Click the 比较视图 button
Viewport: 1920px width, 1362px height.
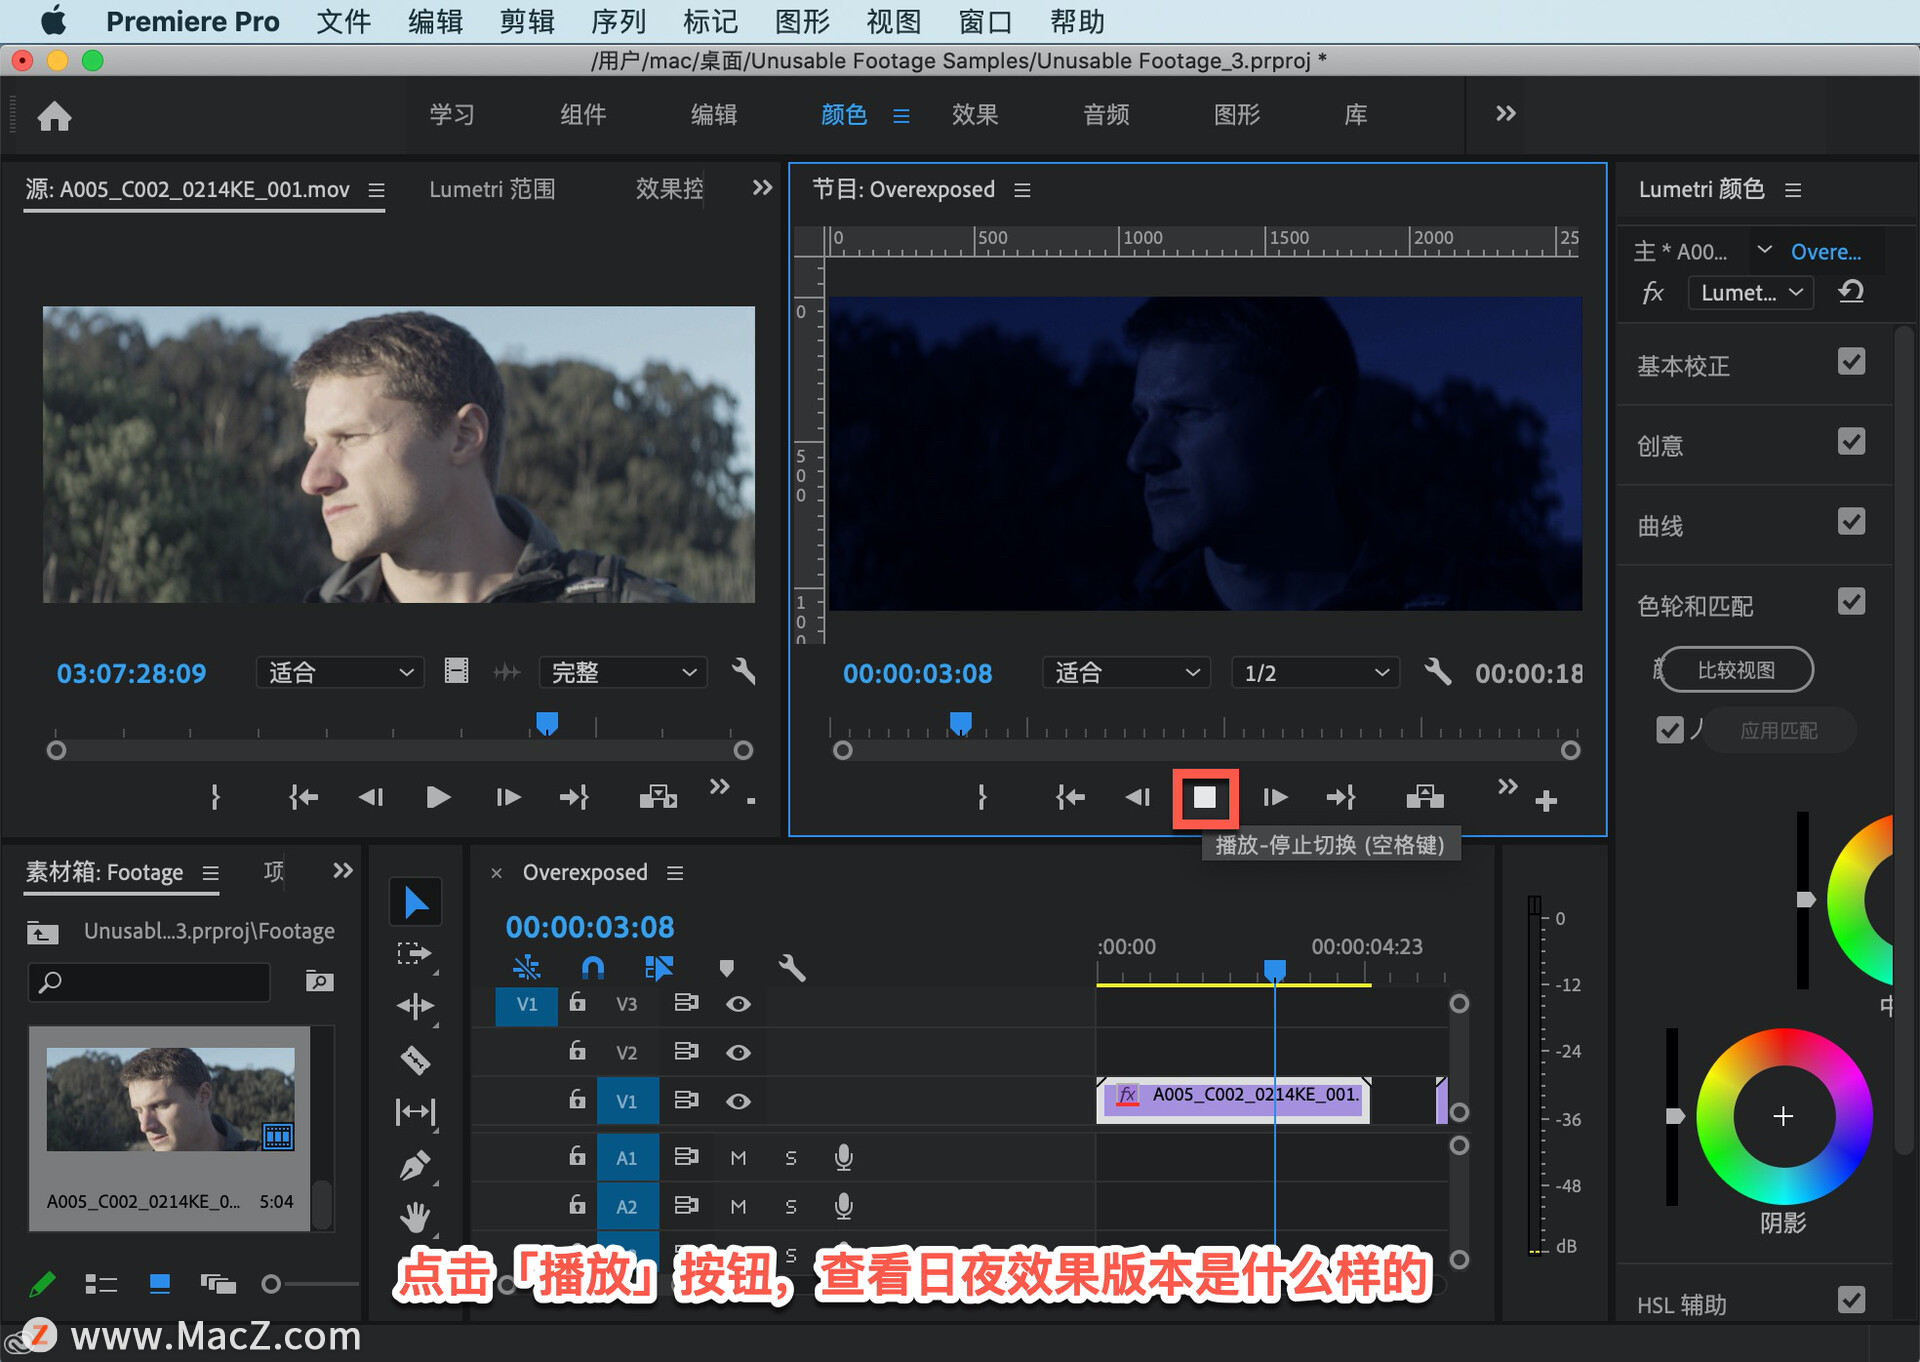(x=1735, y=670)
